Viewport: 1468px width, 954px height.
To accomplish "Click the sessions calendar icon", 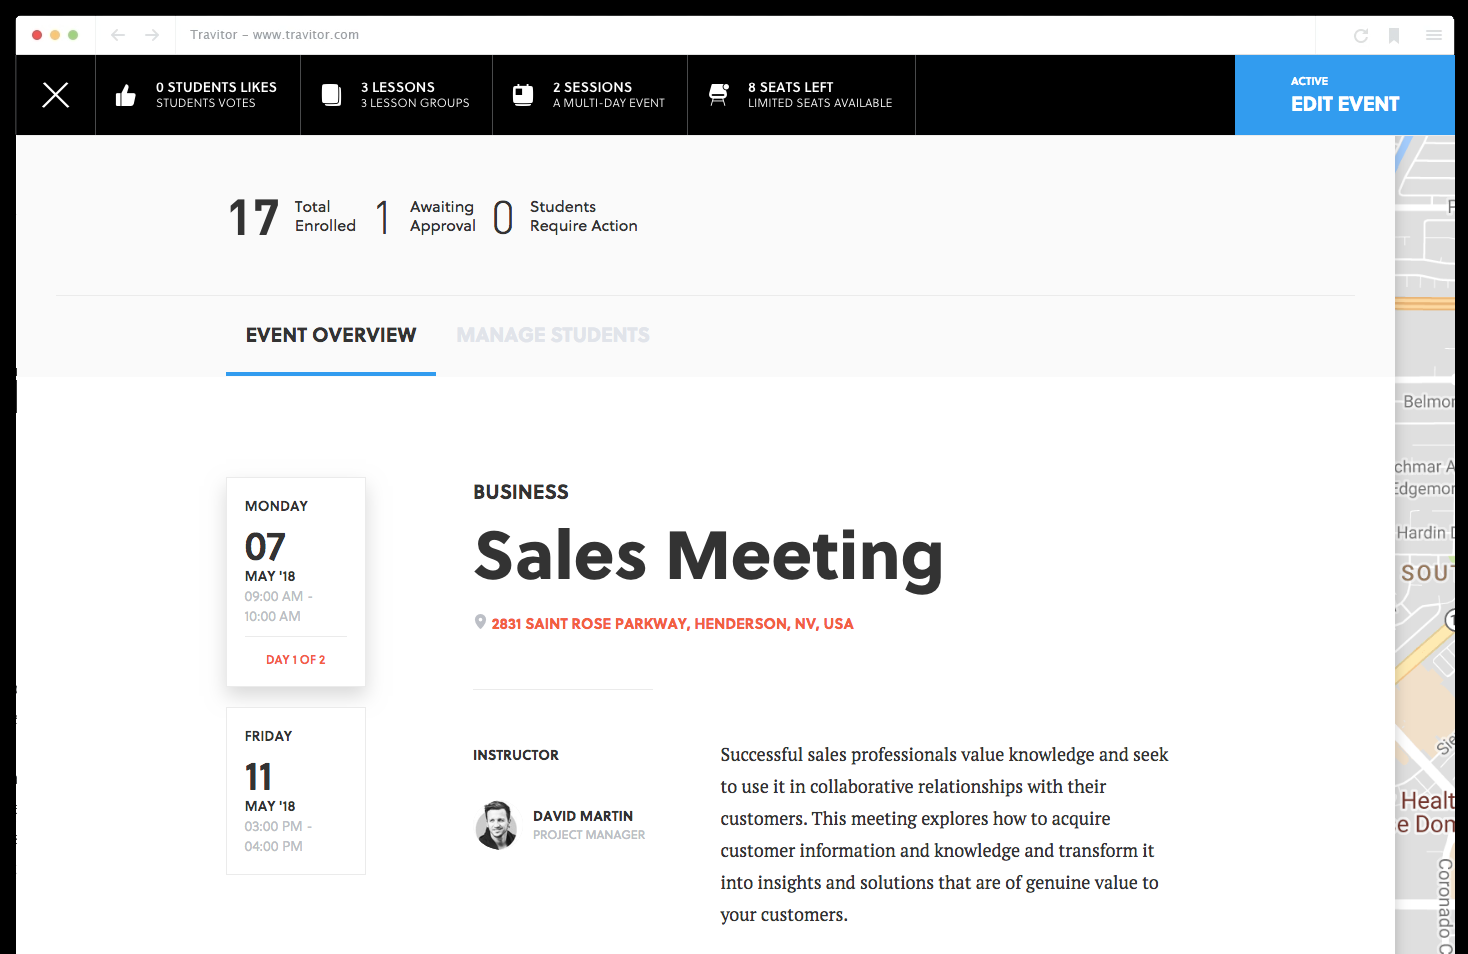I will click(x=522, y=94).
